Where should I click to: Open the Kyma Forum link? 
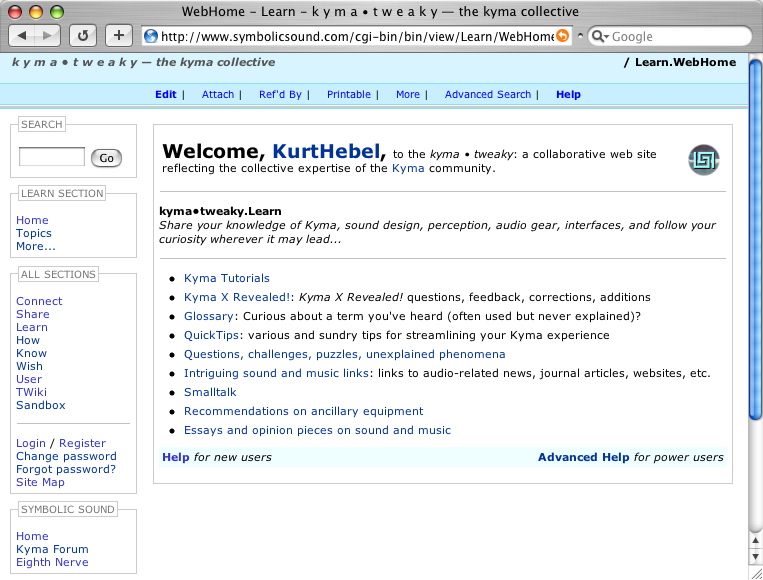pos(52,549)
